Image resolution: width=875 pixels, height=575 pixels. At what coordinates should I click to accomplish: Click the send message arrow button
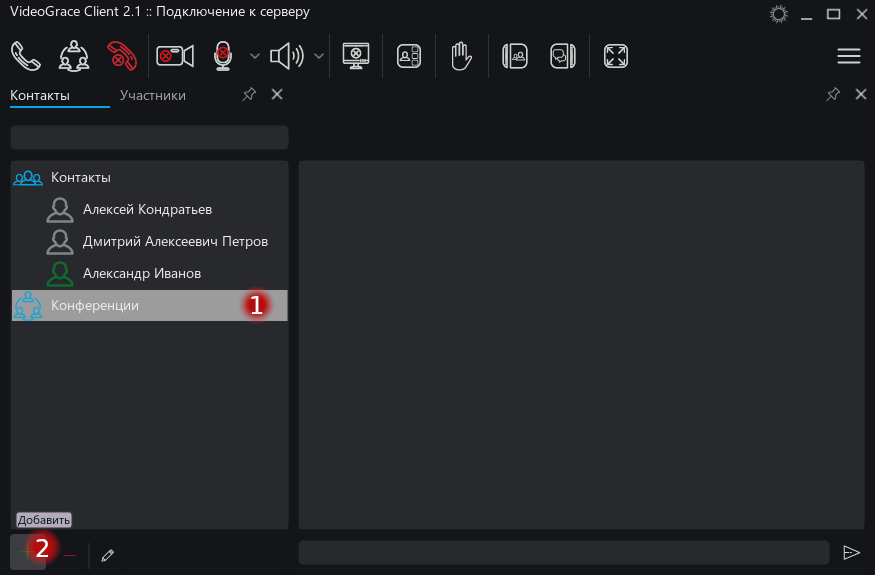[x=851, y=553]
